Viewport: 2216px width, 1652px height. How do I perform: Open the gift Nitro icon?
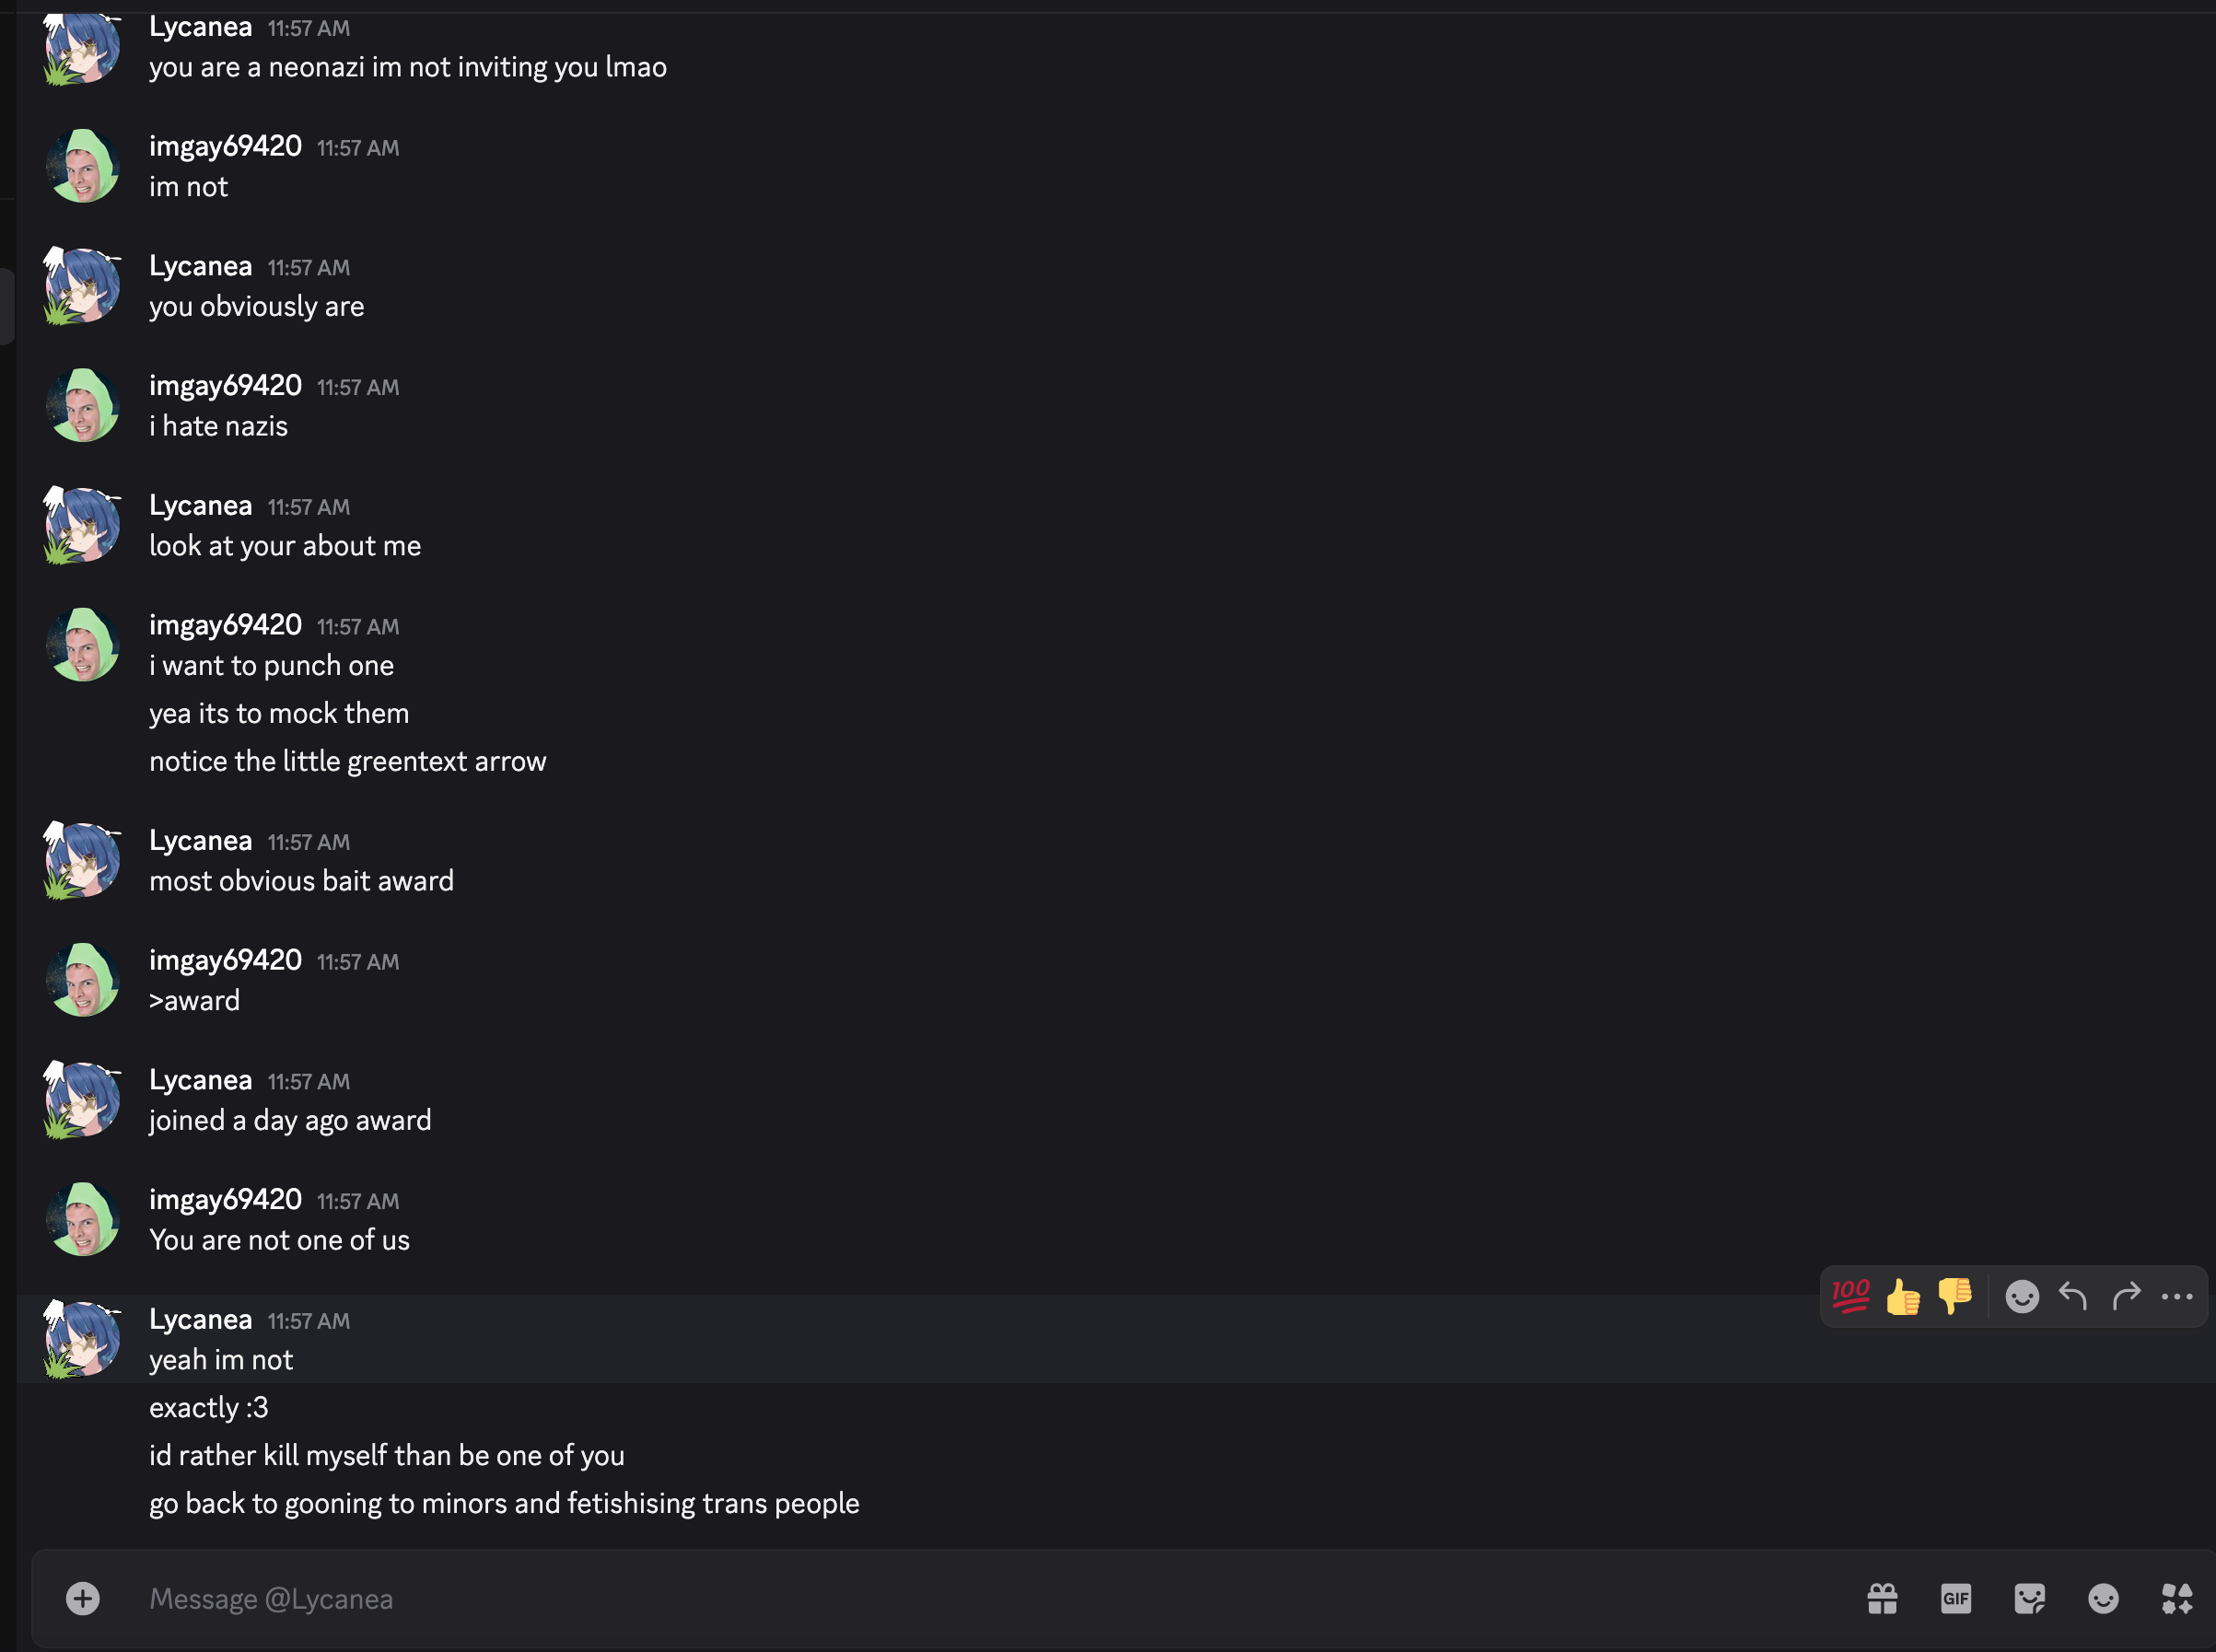click(1882, 1598)
